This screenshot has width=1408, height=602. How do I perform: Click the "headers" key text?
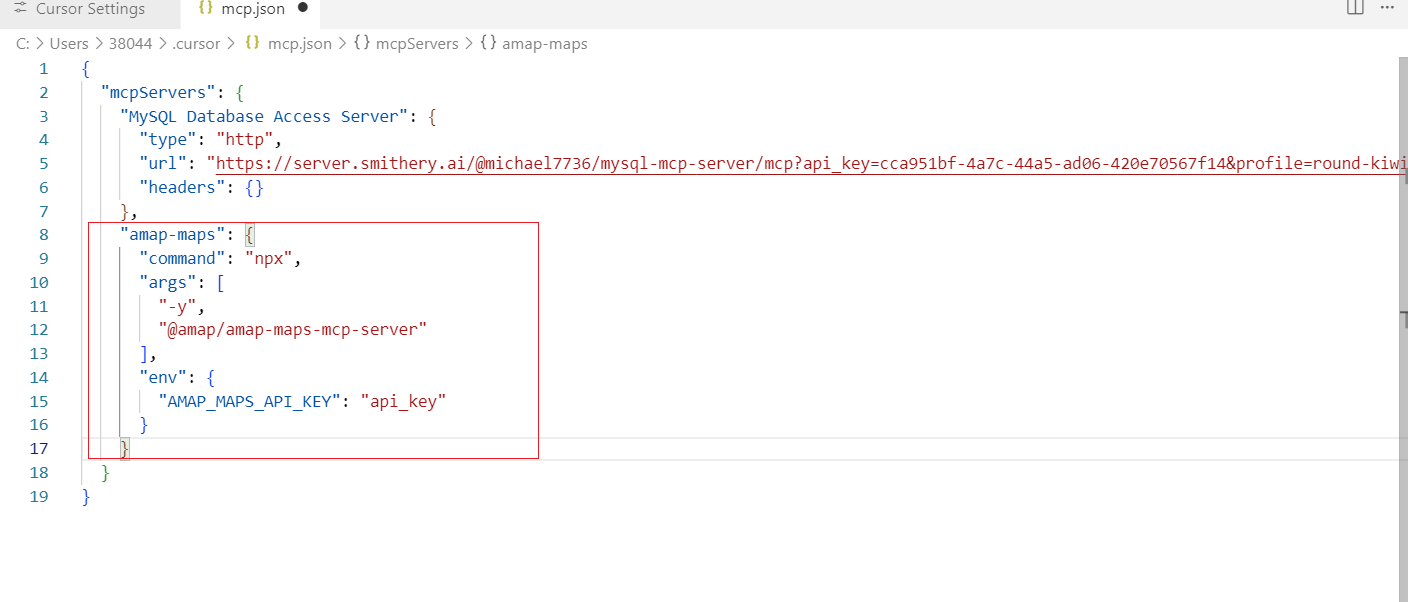pyautogui.click(x=182, y=188)
